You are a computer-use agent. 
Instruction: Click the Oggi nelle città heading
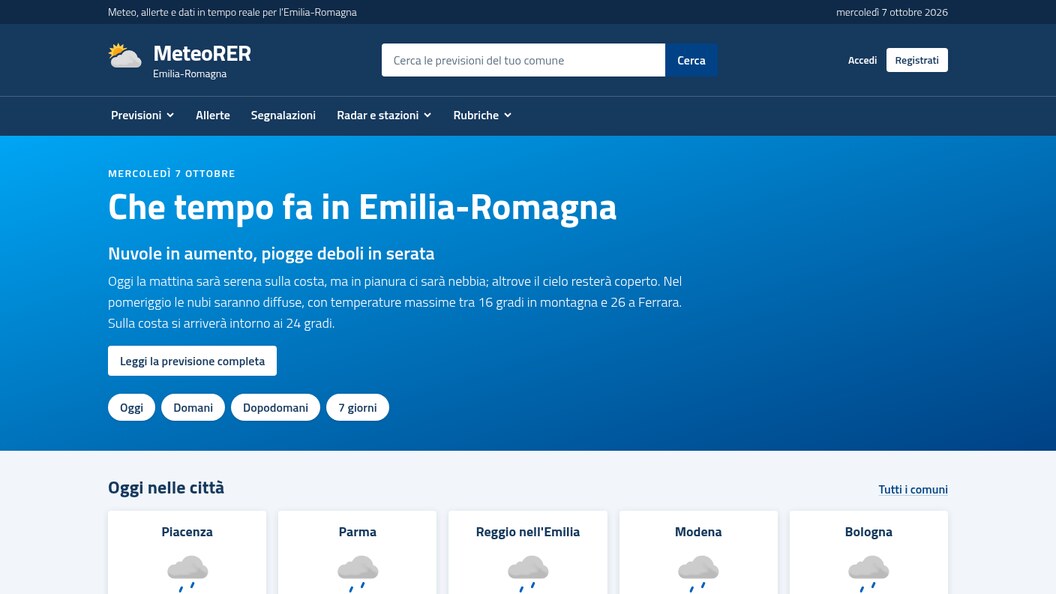pos(166,488)
